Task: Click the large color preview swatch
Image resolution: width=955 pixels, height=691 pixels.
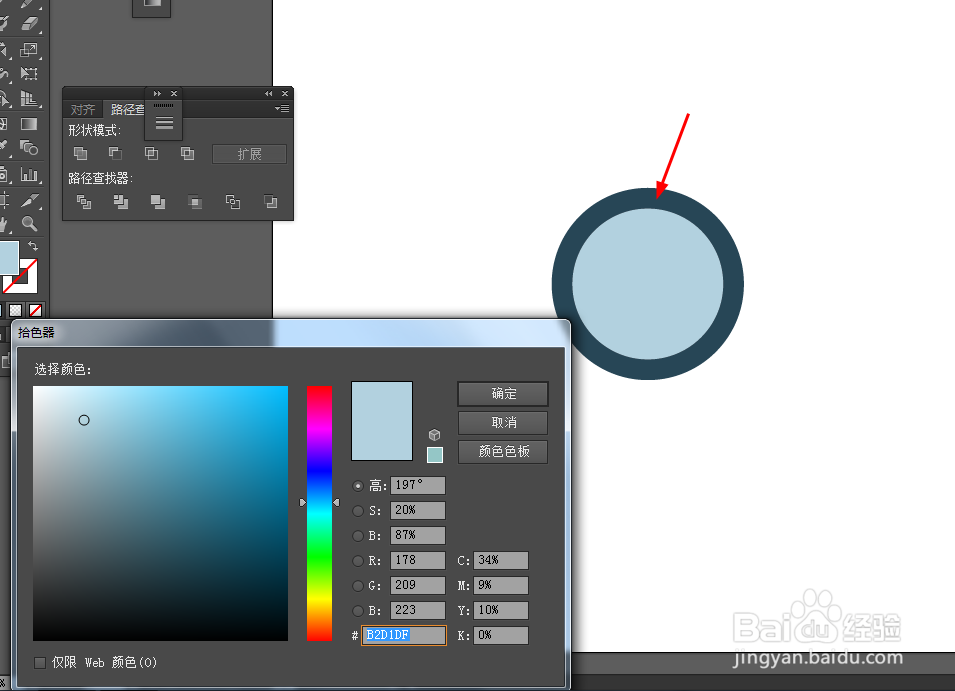Action: pos(382,421)
